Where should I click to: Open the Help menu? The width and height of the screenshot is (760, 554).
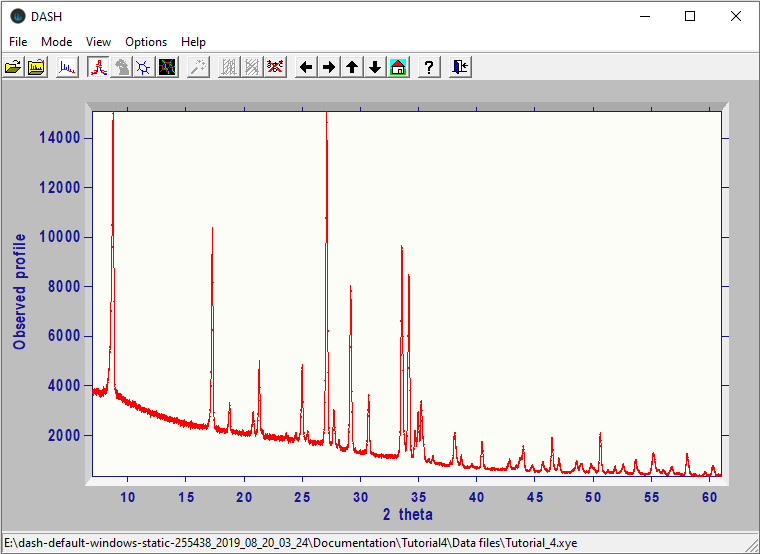[x=193, y=42]
